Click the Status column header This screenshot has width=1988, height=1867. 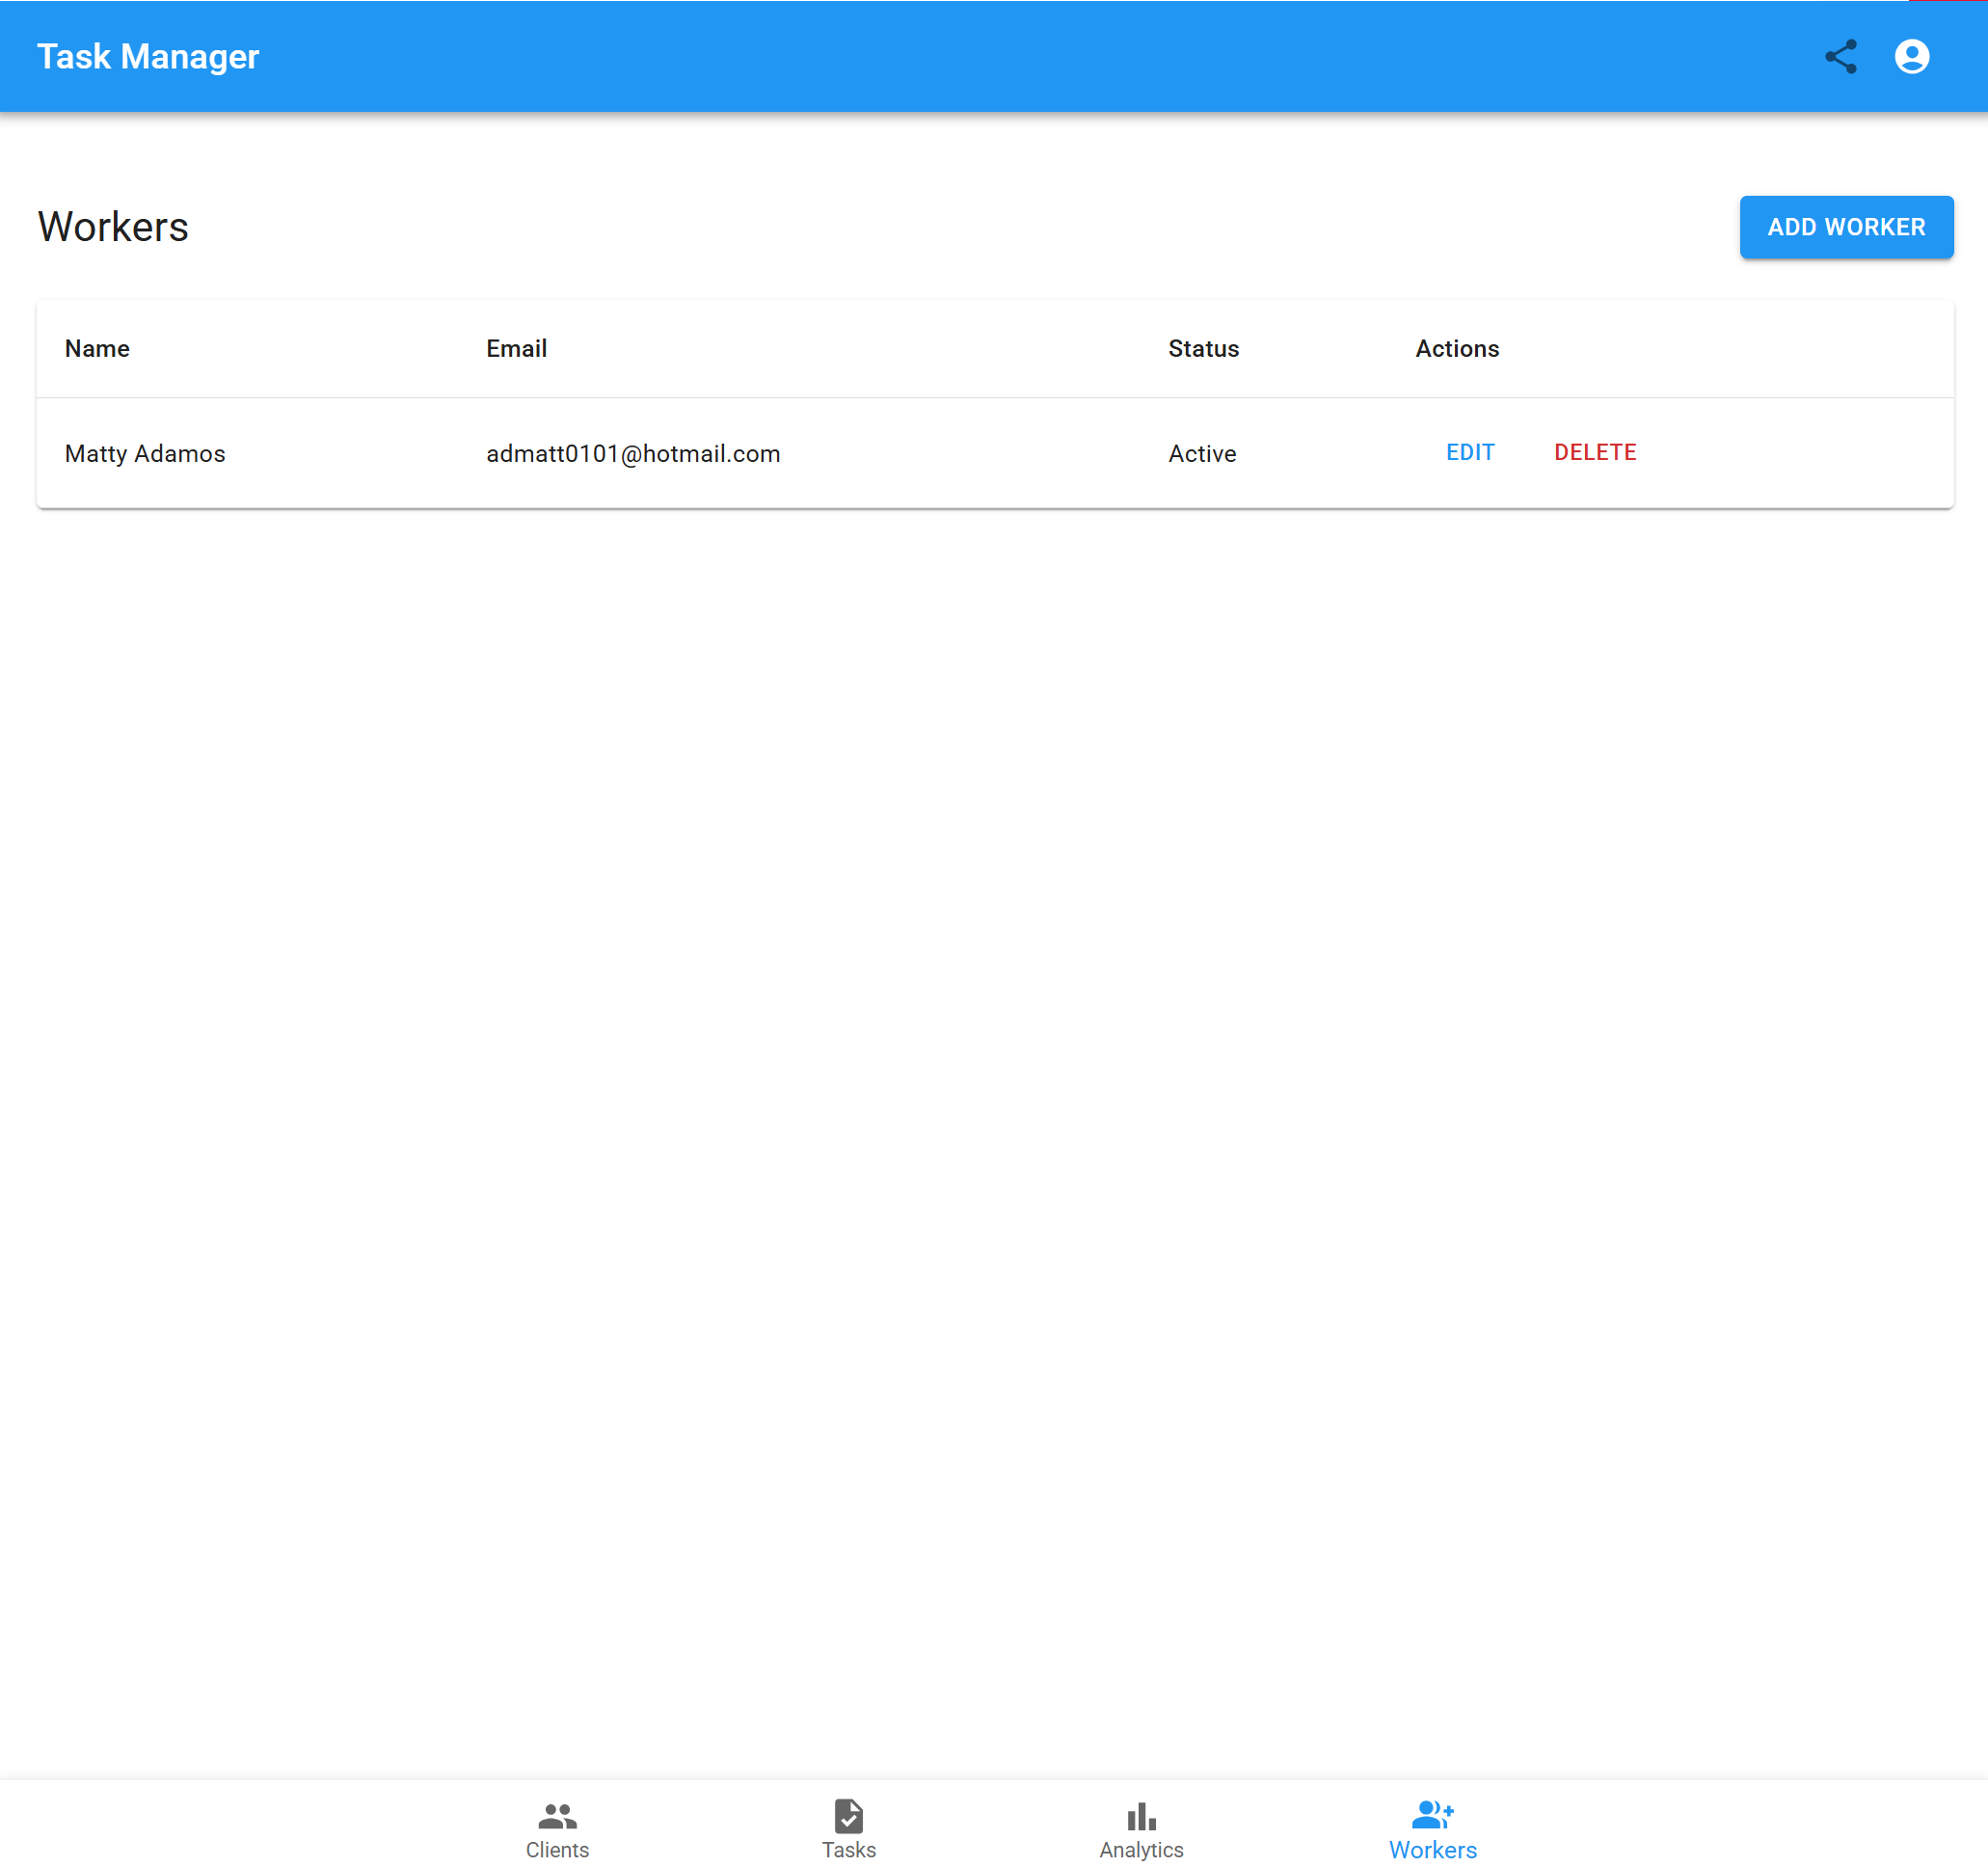coord(1203,348)
